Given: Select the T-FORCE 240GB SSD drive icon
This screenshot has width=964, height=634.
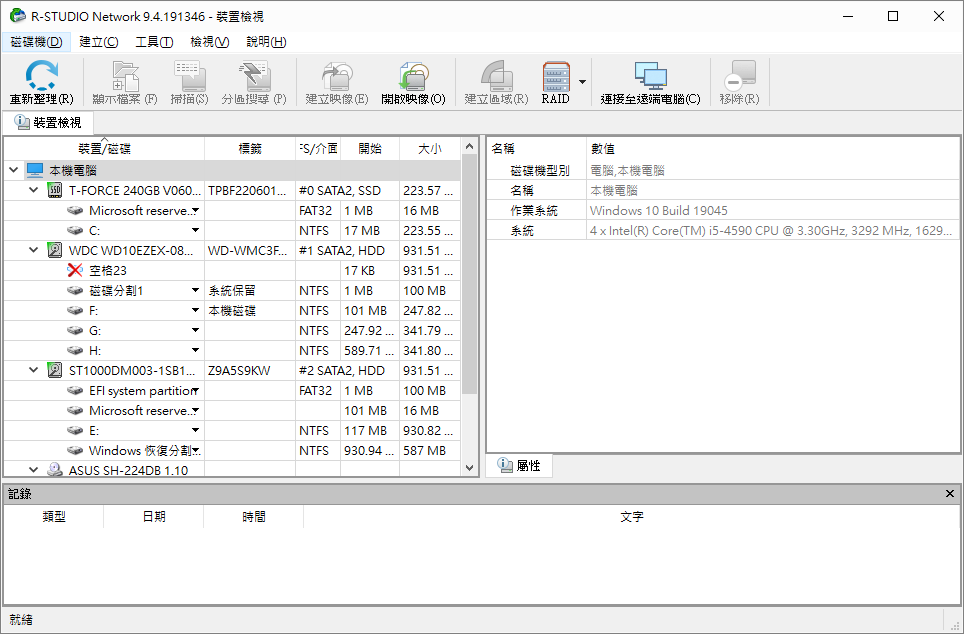Looking at the screenshot, I should pyautogui.click(x=55, y=191).
